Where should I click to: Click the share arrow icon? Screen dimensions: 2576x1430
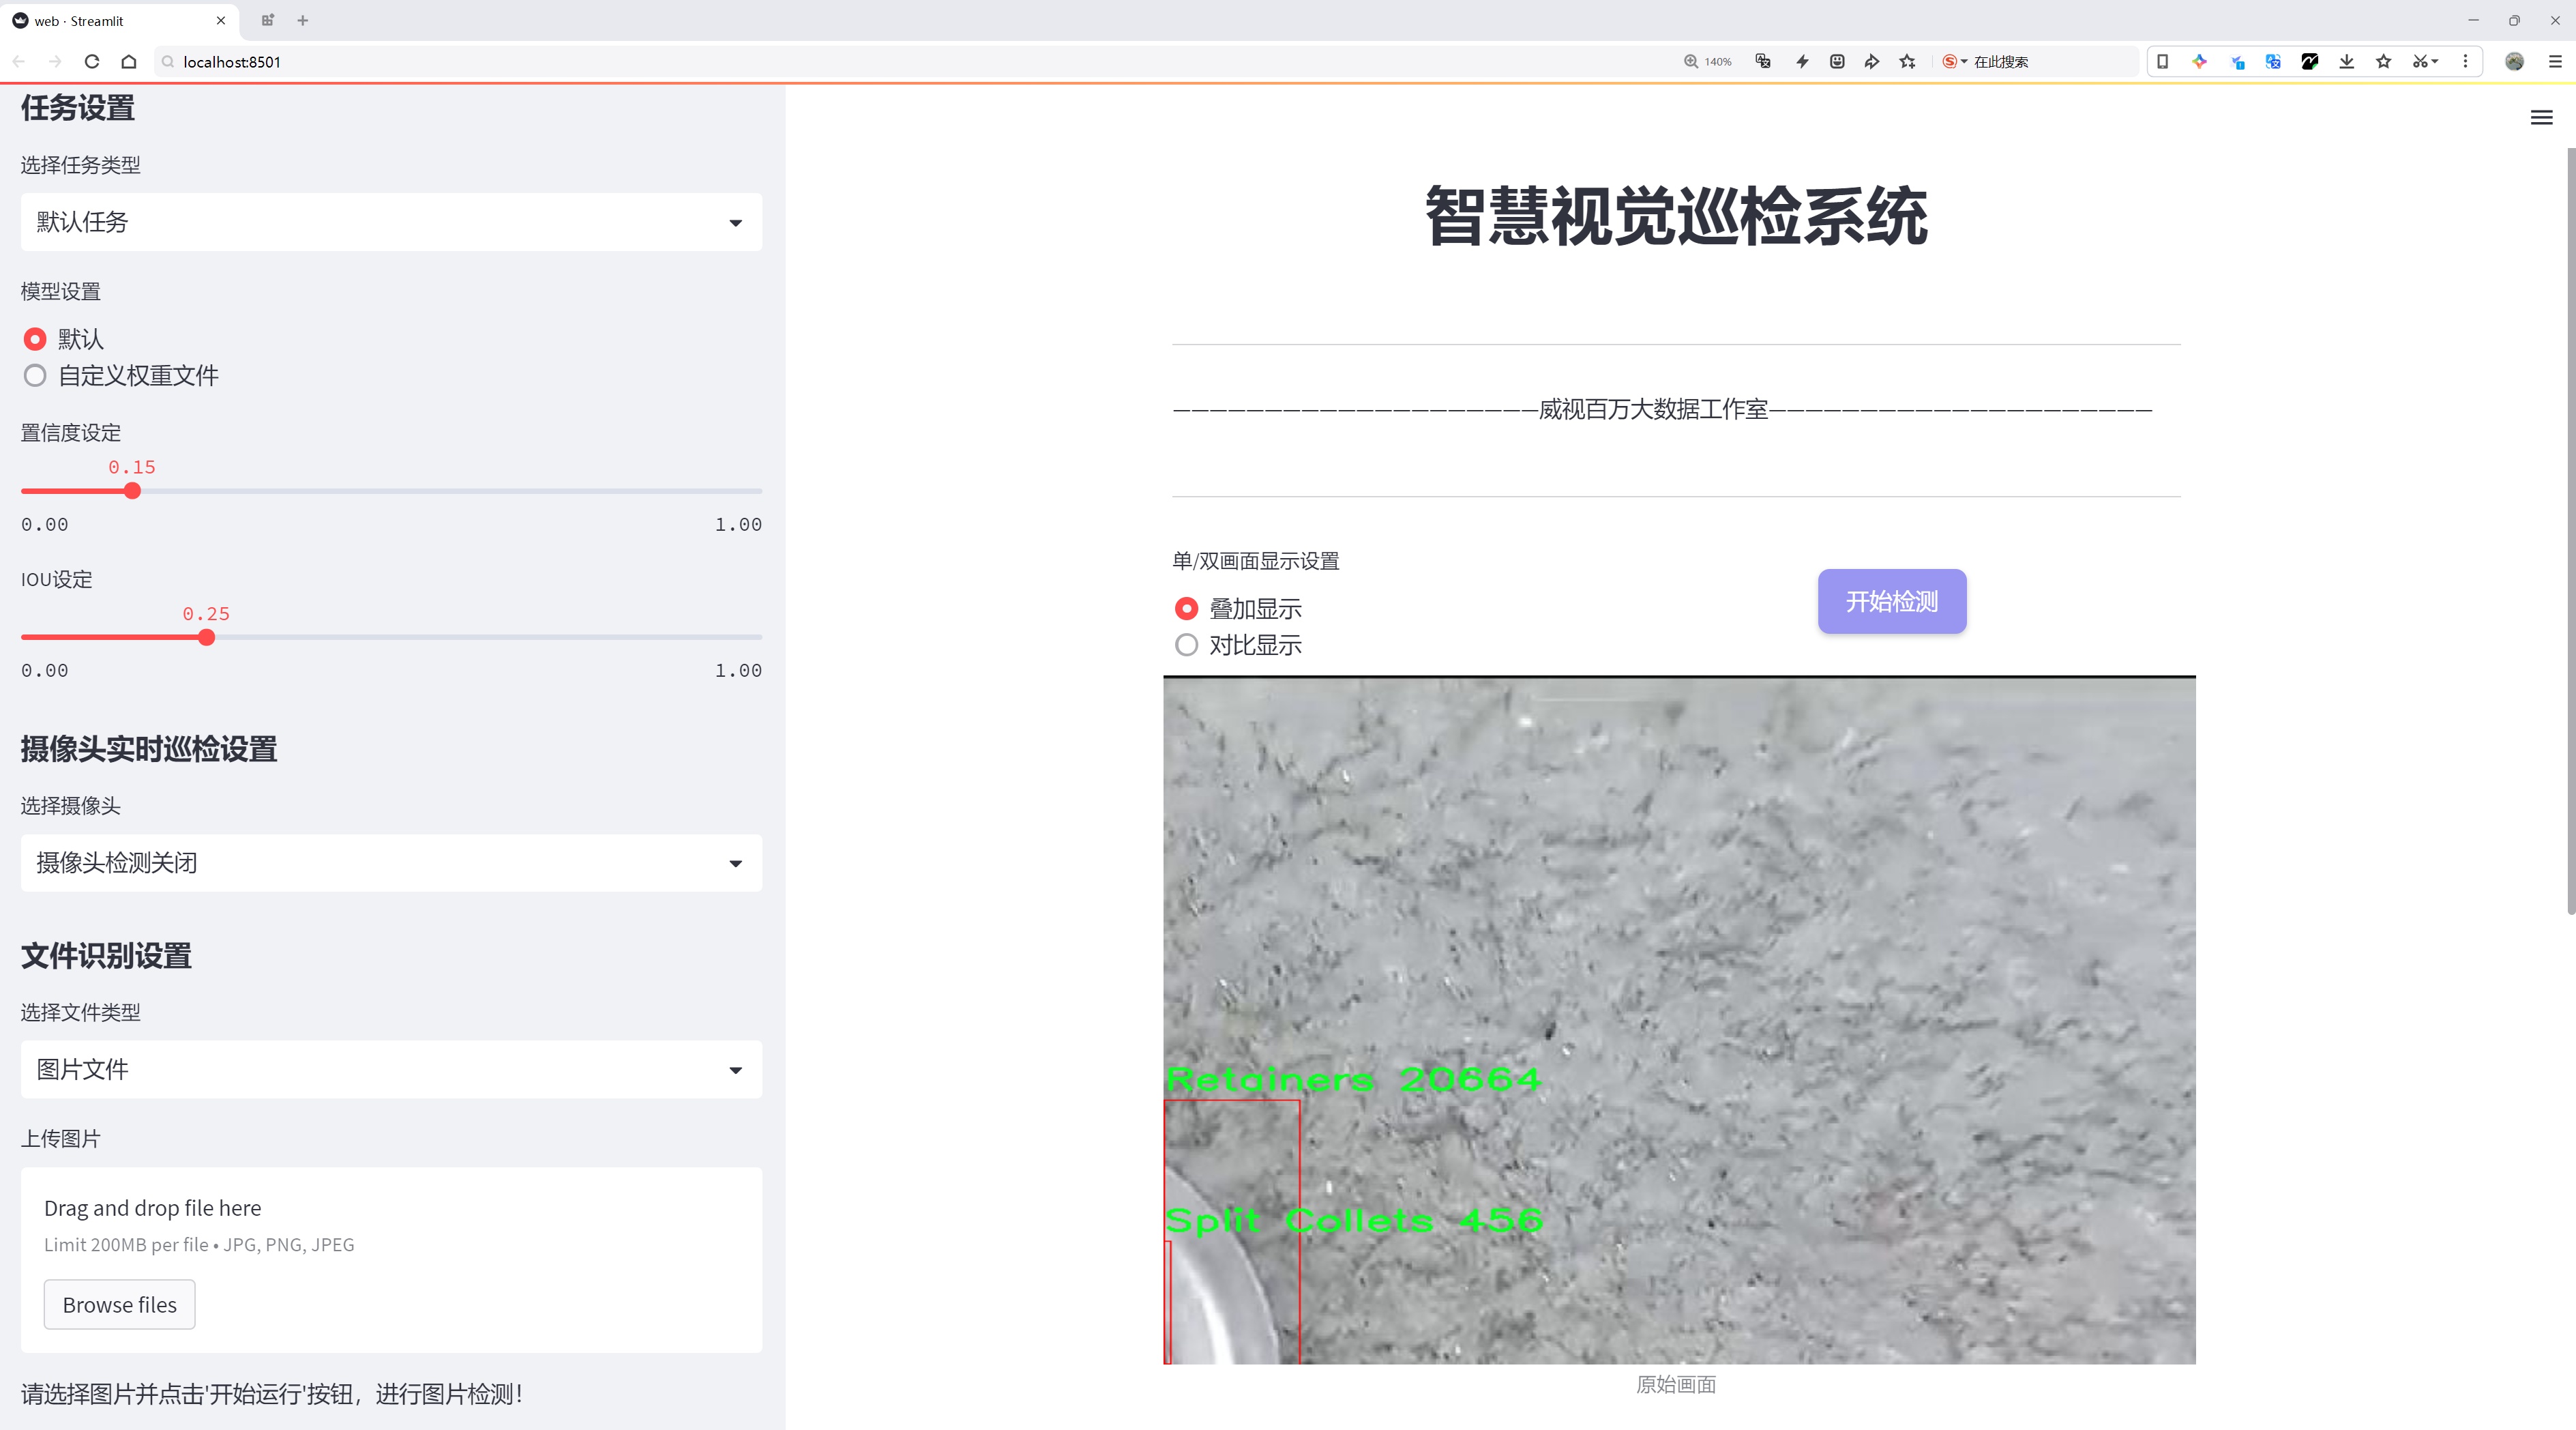click(1872, 62)
